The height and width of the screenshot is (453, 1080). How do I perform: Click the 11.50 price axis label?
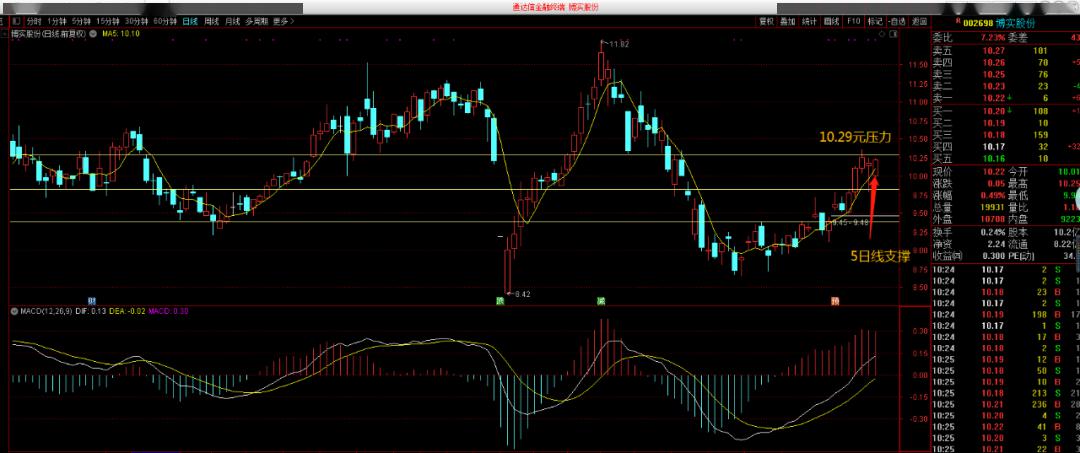(x=920, y=65)
